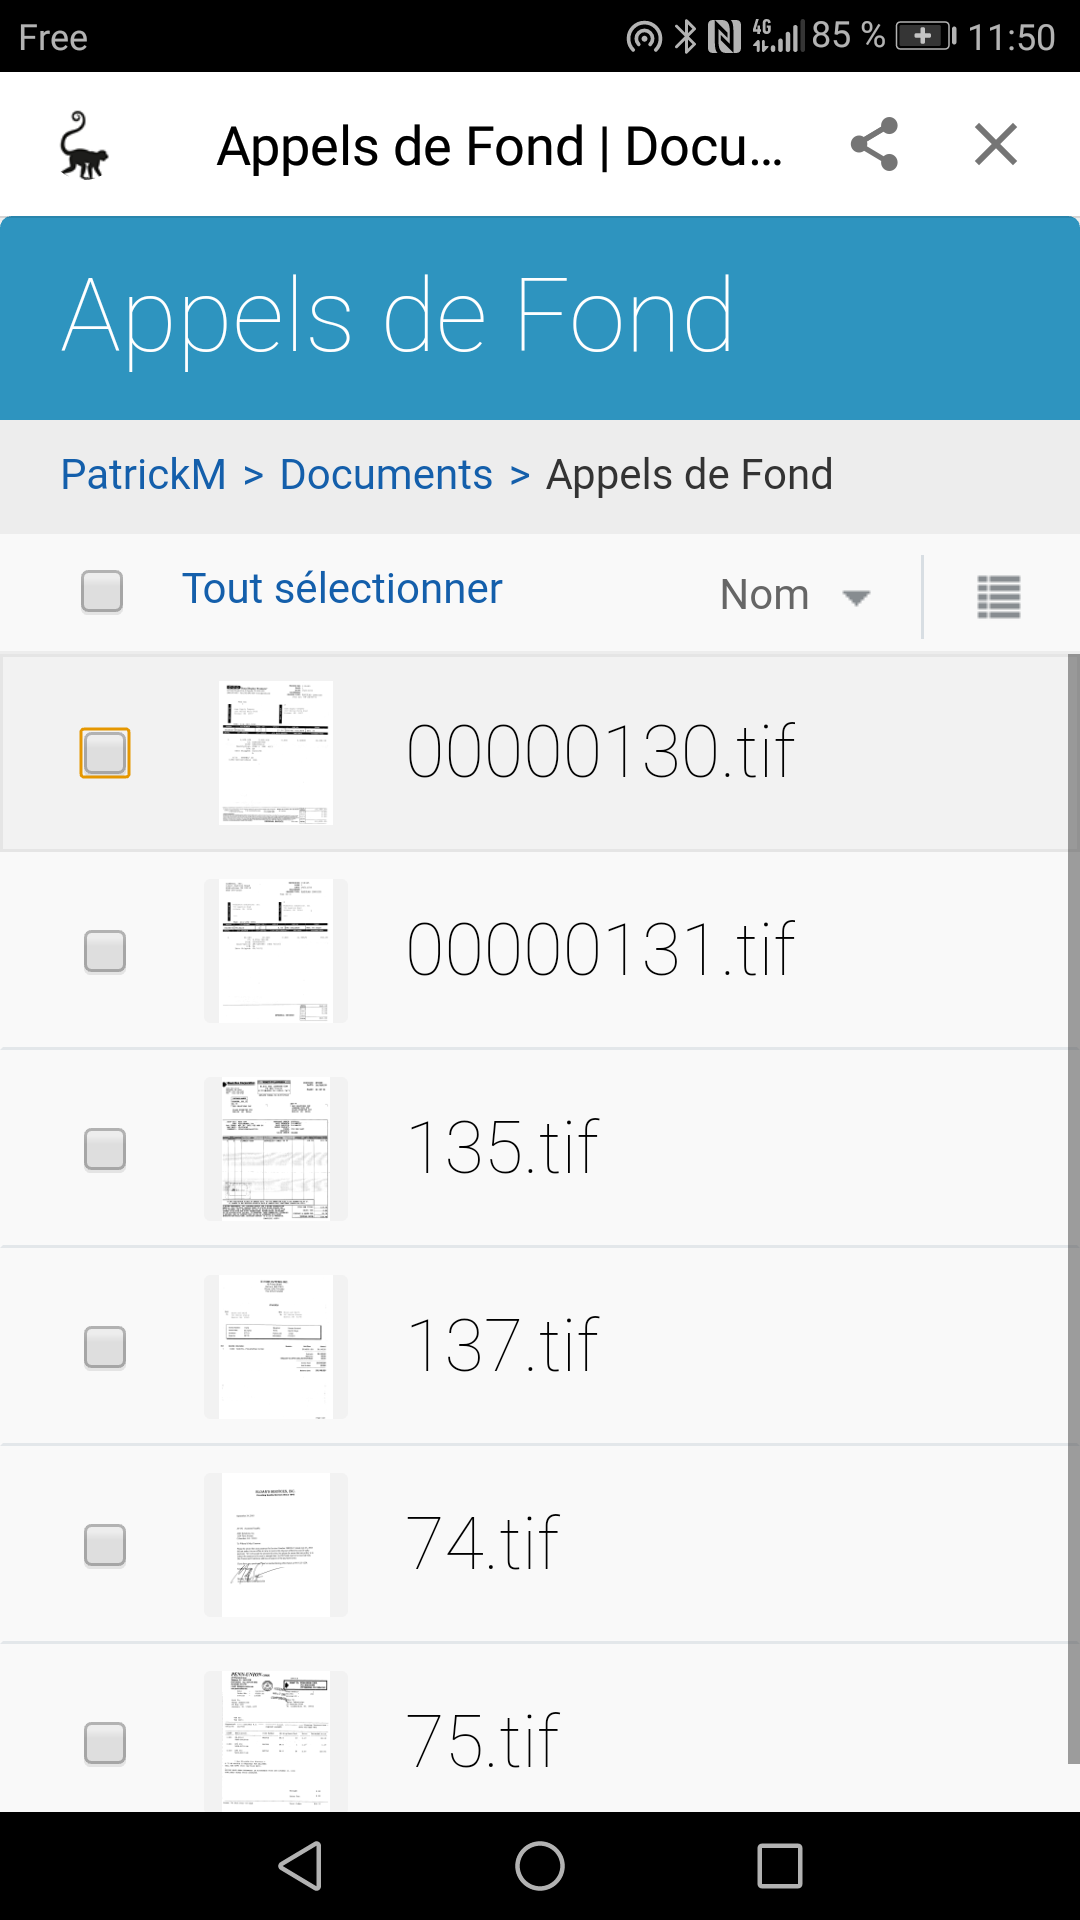1080x1920 pixels.
Task: View the 135.tif thumbnail preview
Action: (x=276, y=1149)
